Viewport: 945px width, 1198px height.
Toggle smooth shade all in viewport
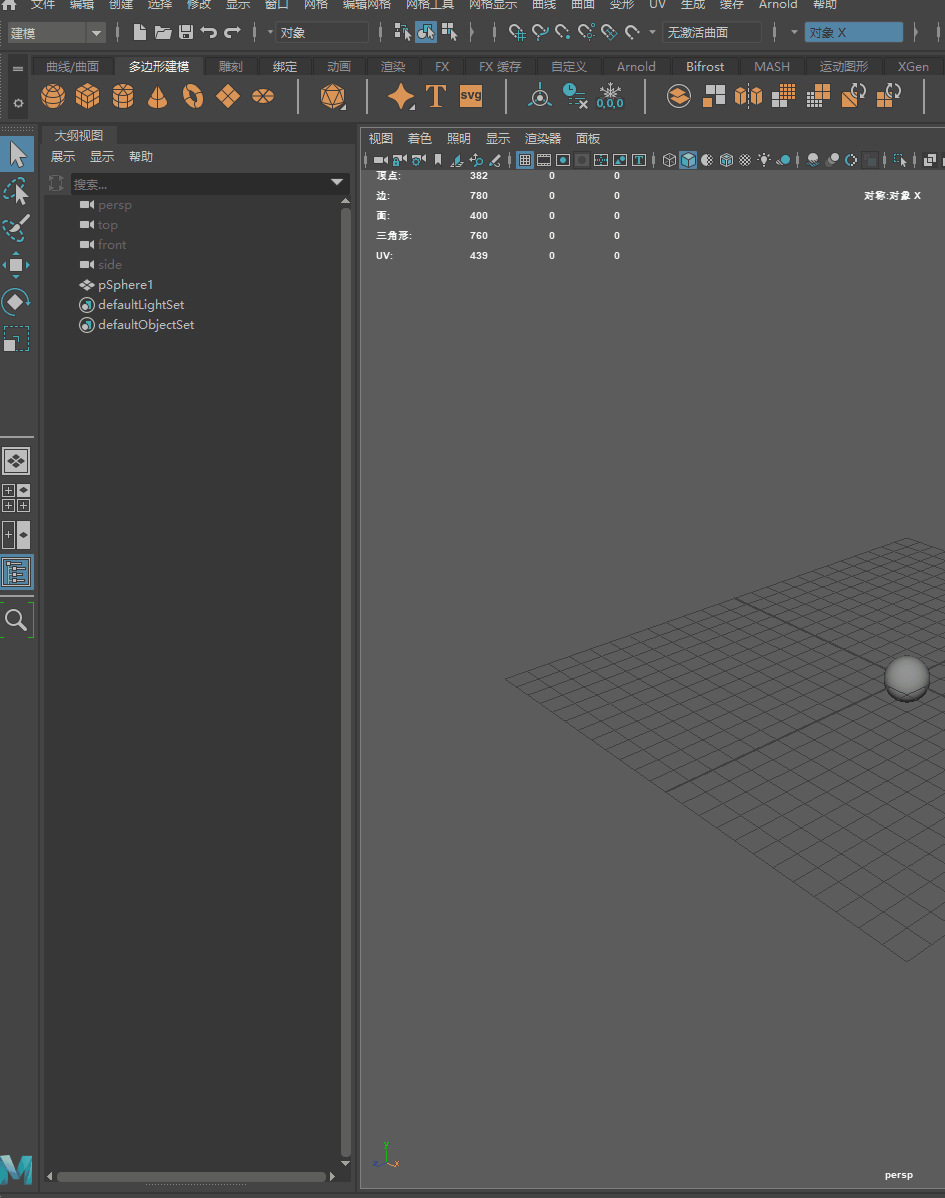click(688, 160)
